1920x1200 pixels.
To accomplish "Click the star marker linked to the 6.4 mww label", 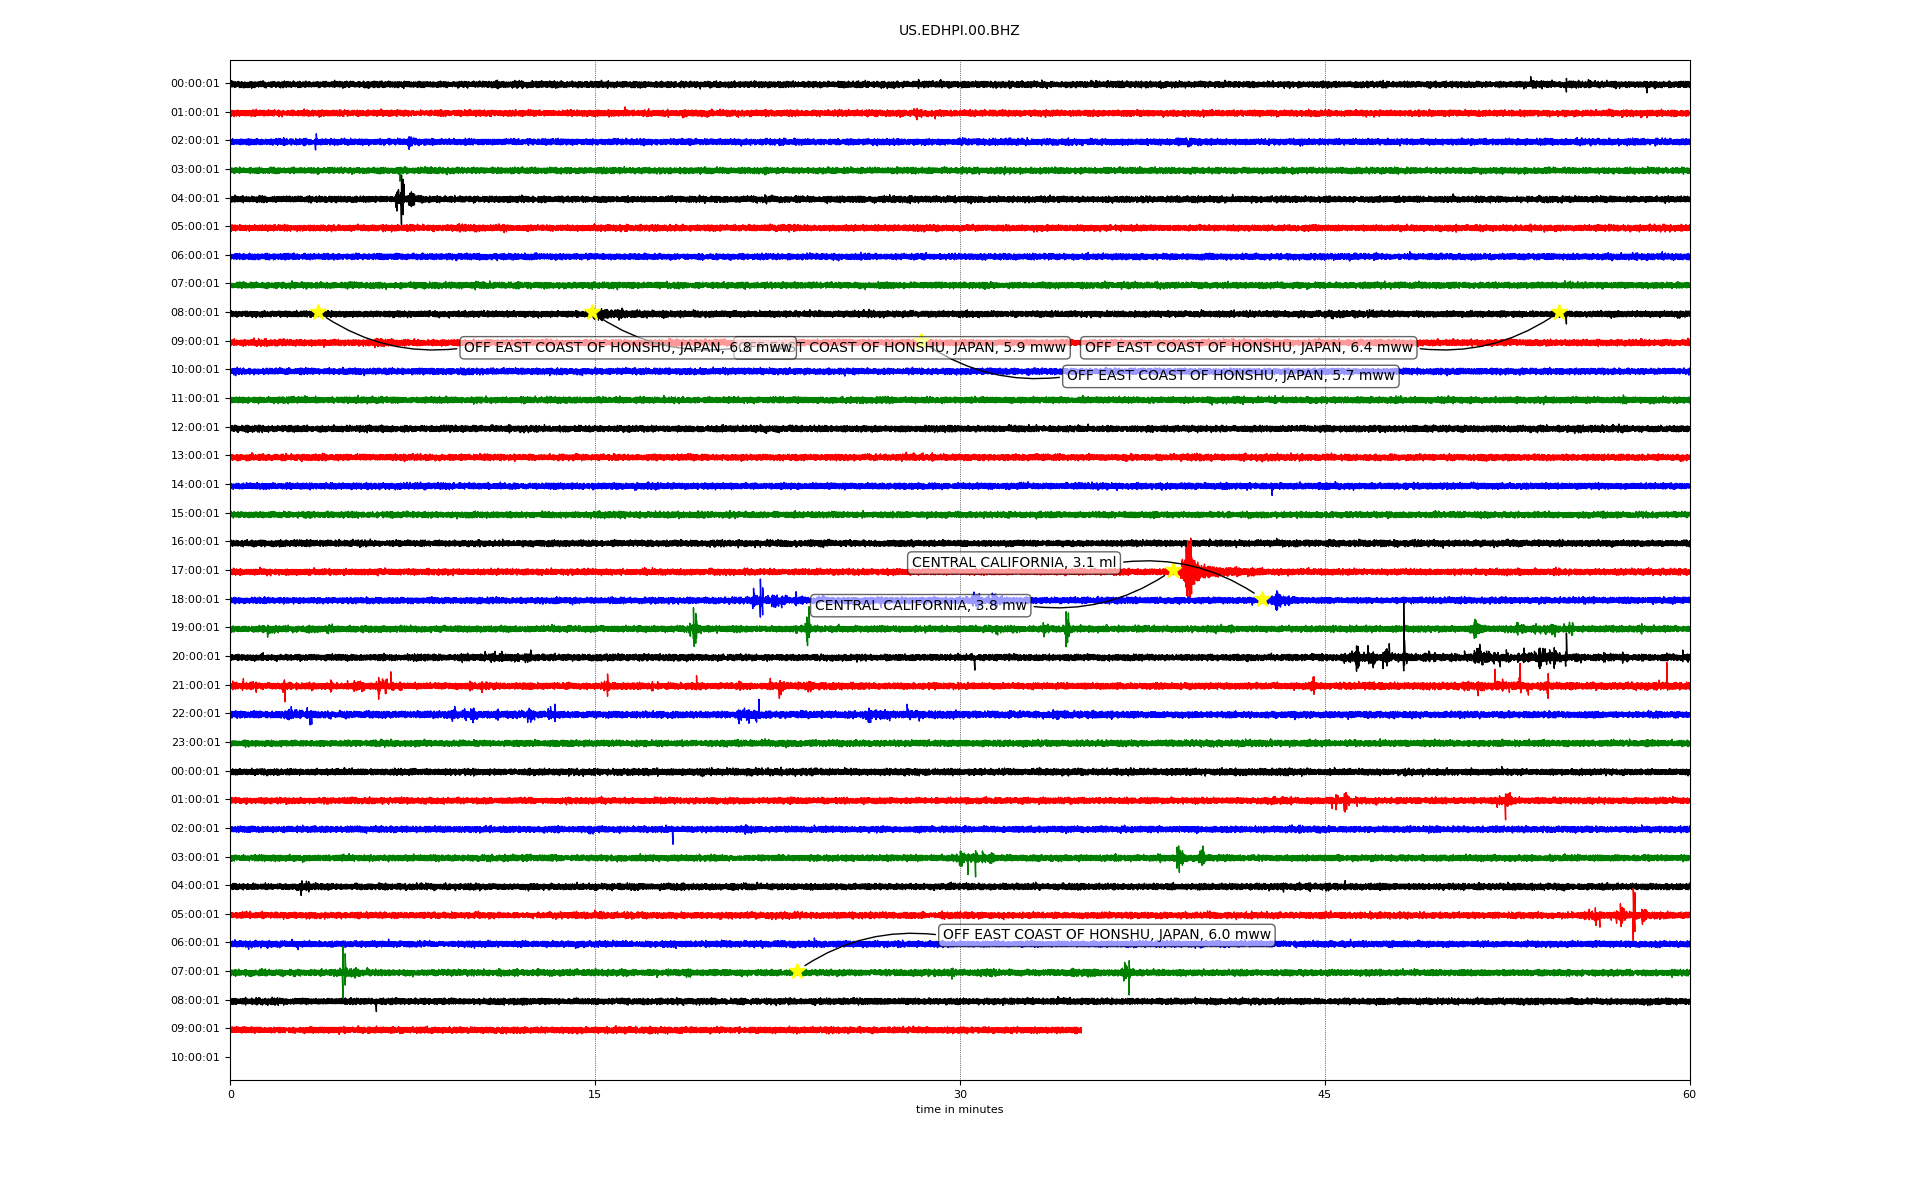I will [1558, 313].
